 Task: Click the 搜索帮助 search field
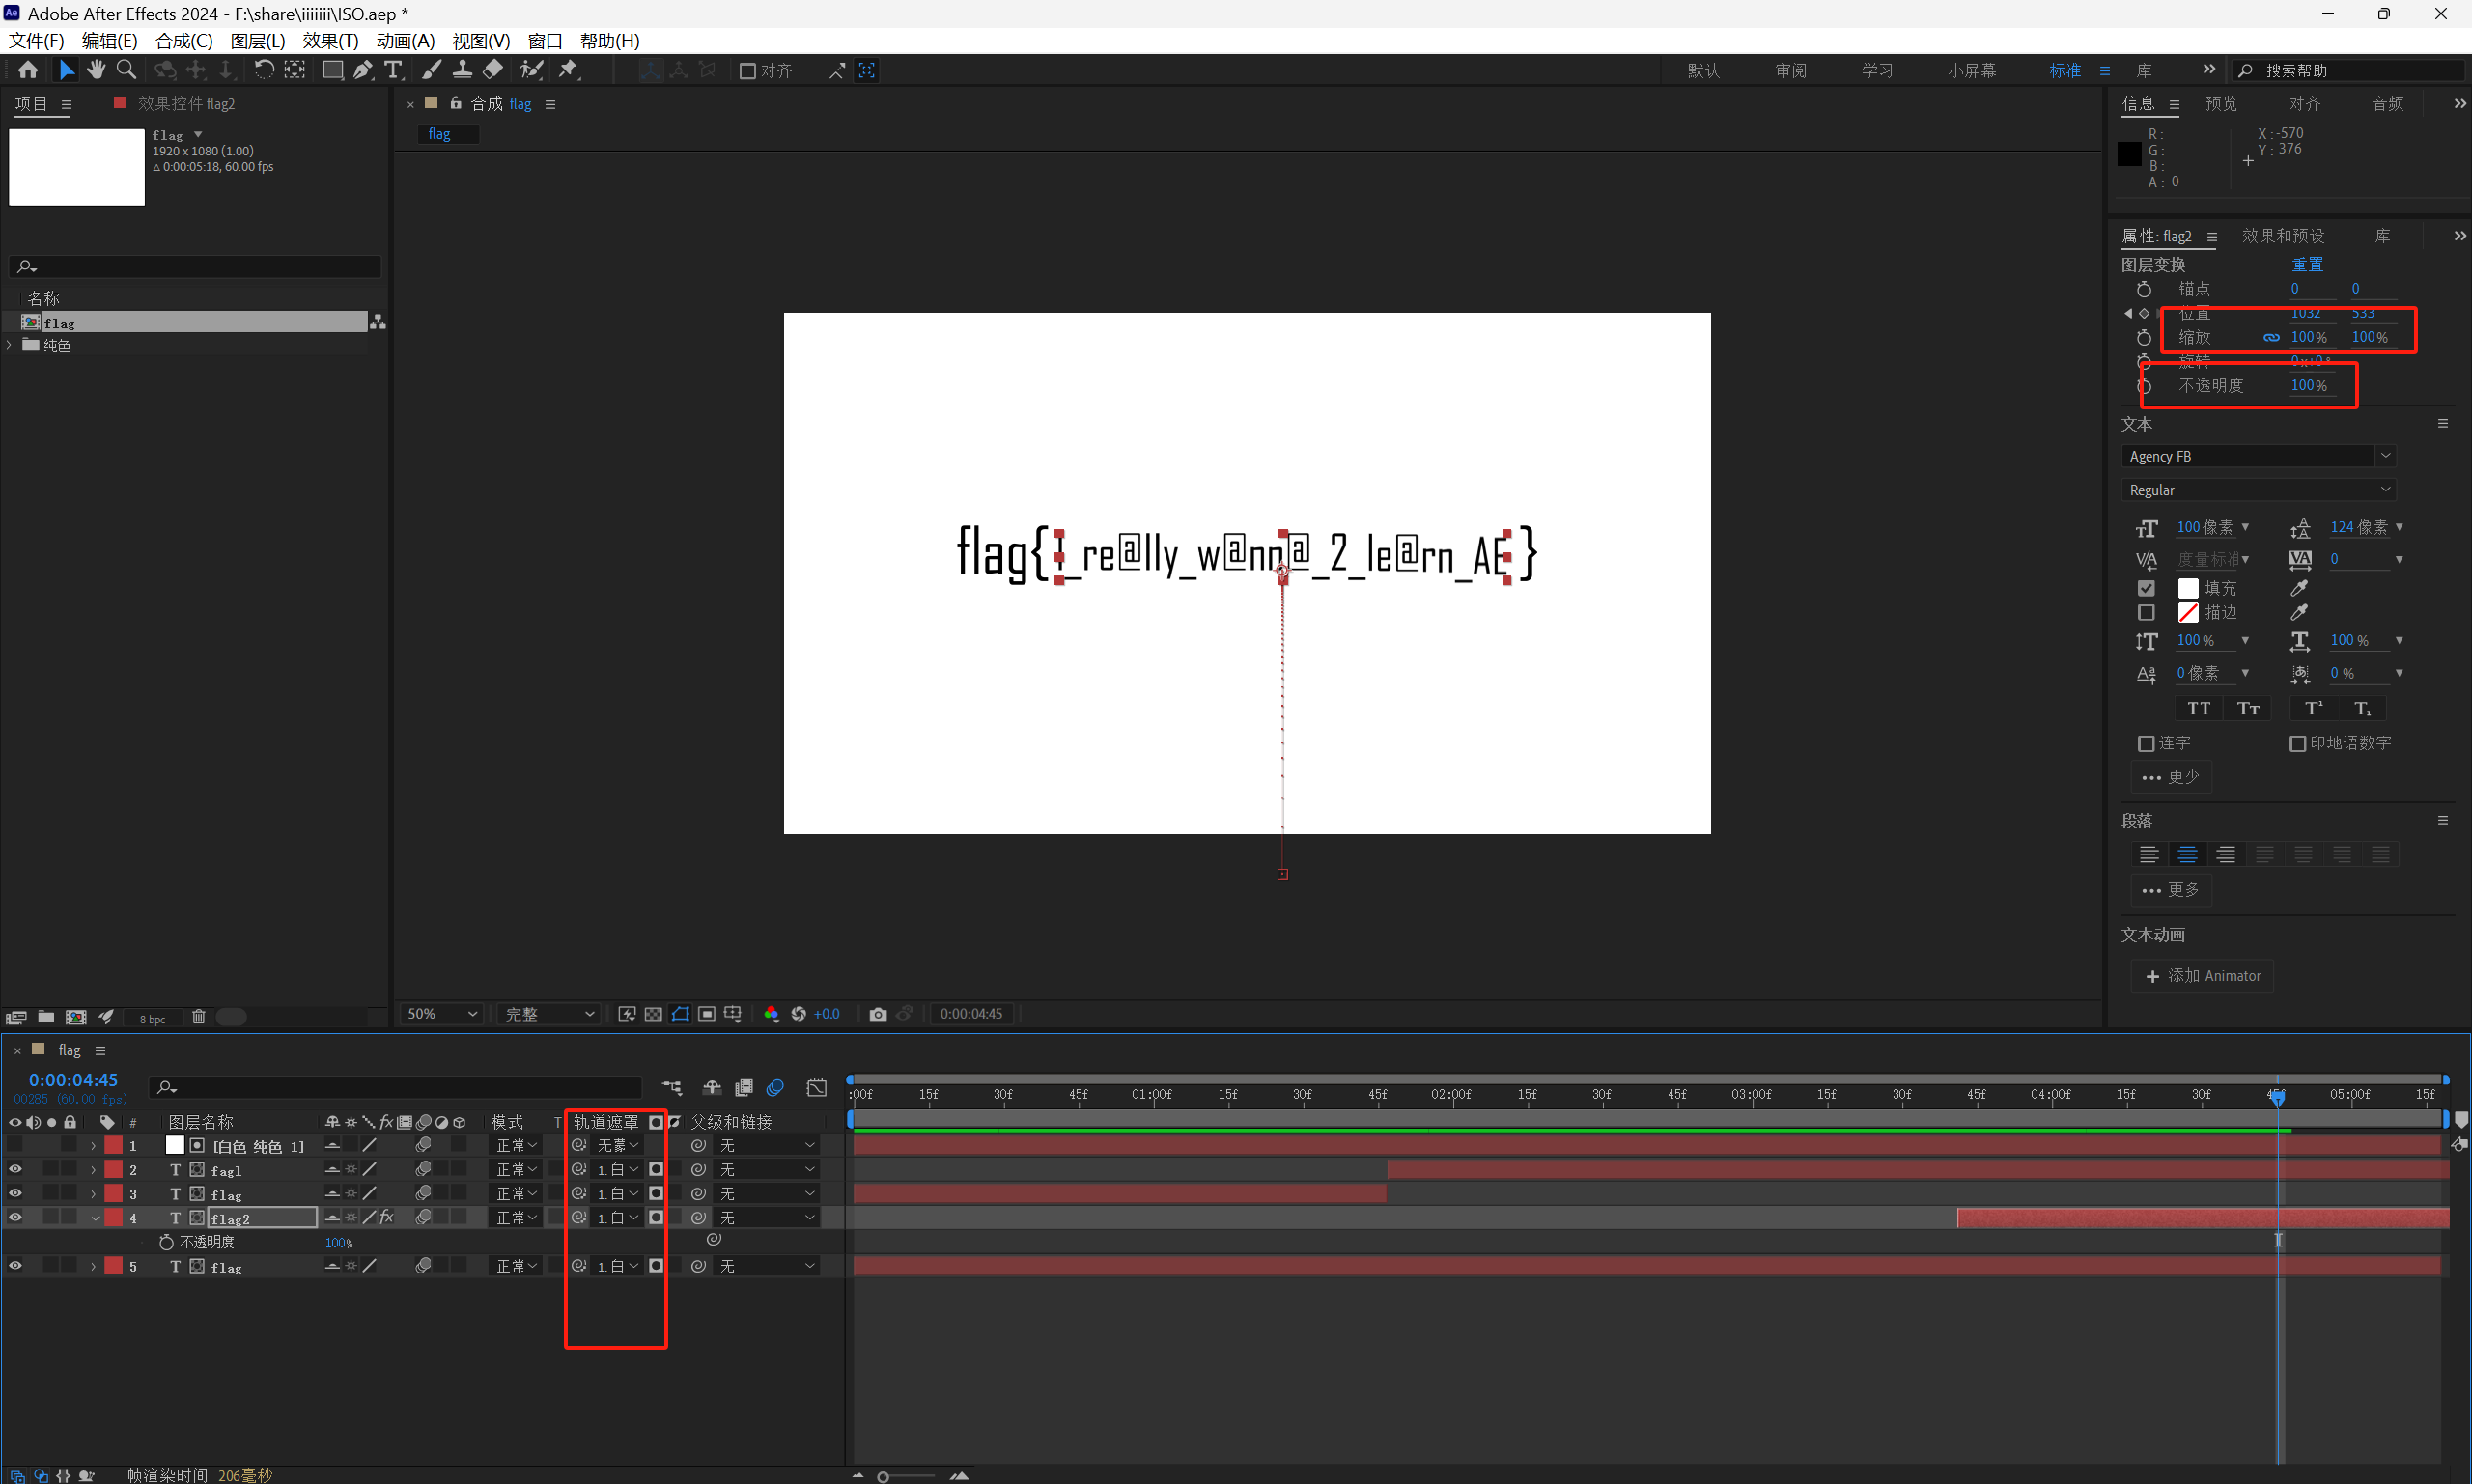click(2349, 71)
